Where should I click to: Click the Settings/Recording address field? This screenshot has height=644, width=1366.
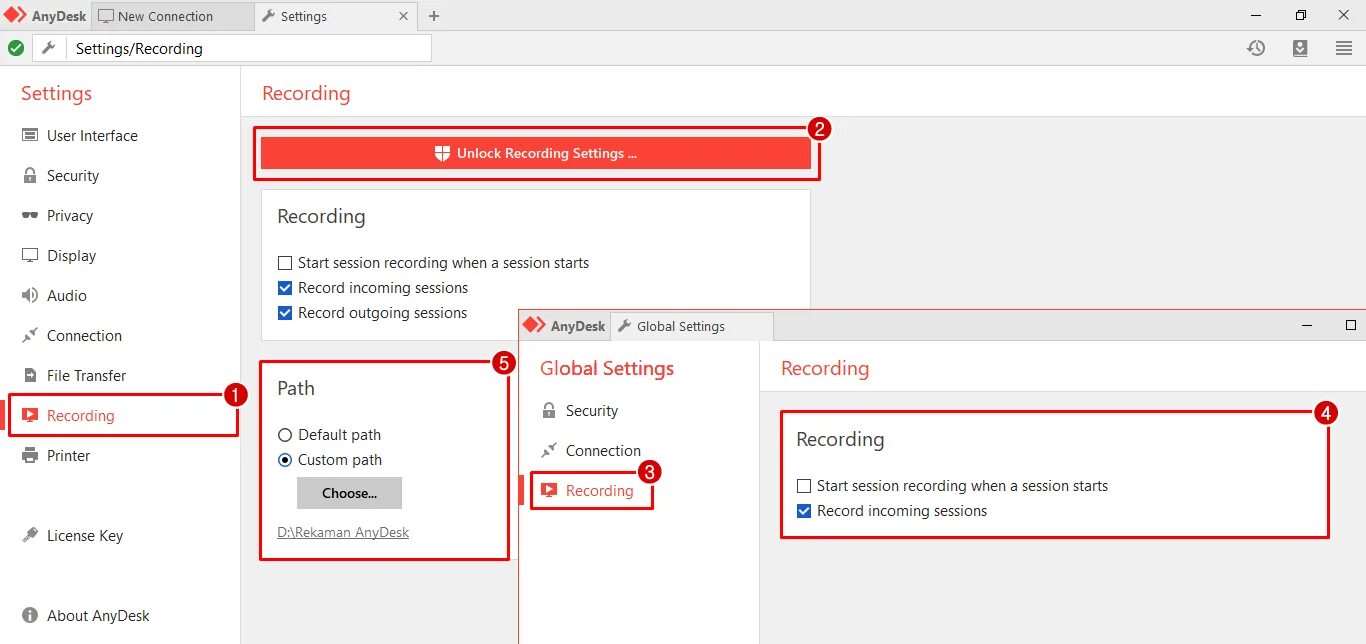click(x=249, y=48)
